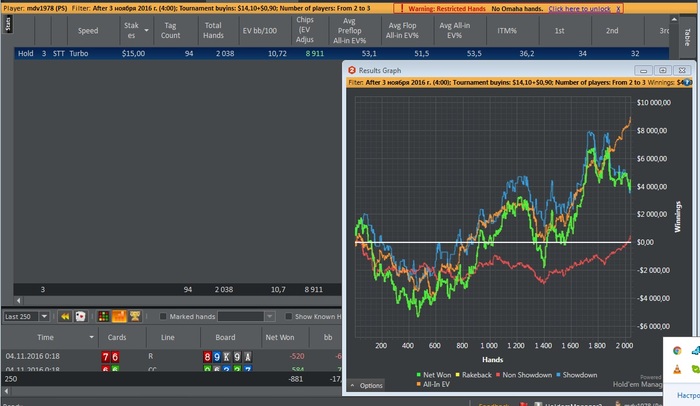The image size is (700, 406).
Task: Click the A board card
Action: 248,357
